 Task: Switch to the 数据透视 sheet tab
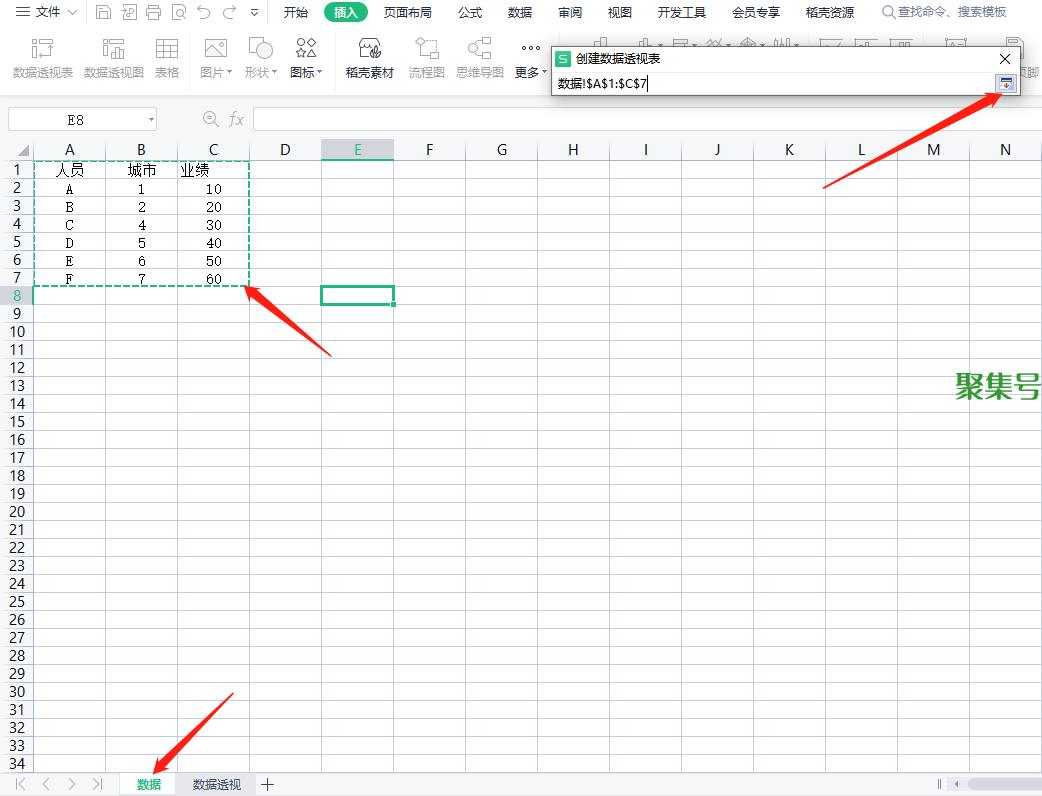pyautogui.click(x=217, y=785)
